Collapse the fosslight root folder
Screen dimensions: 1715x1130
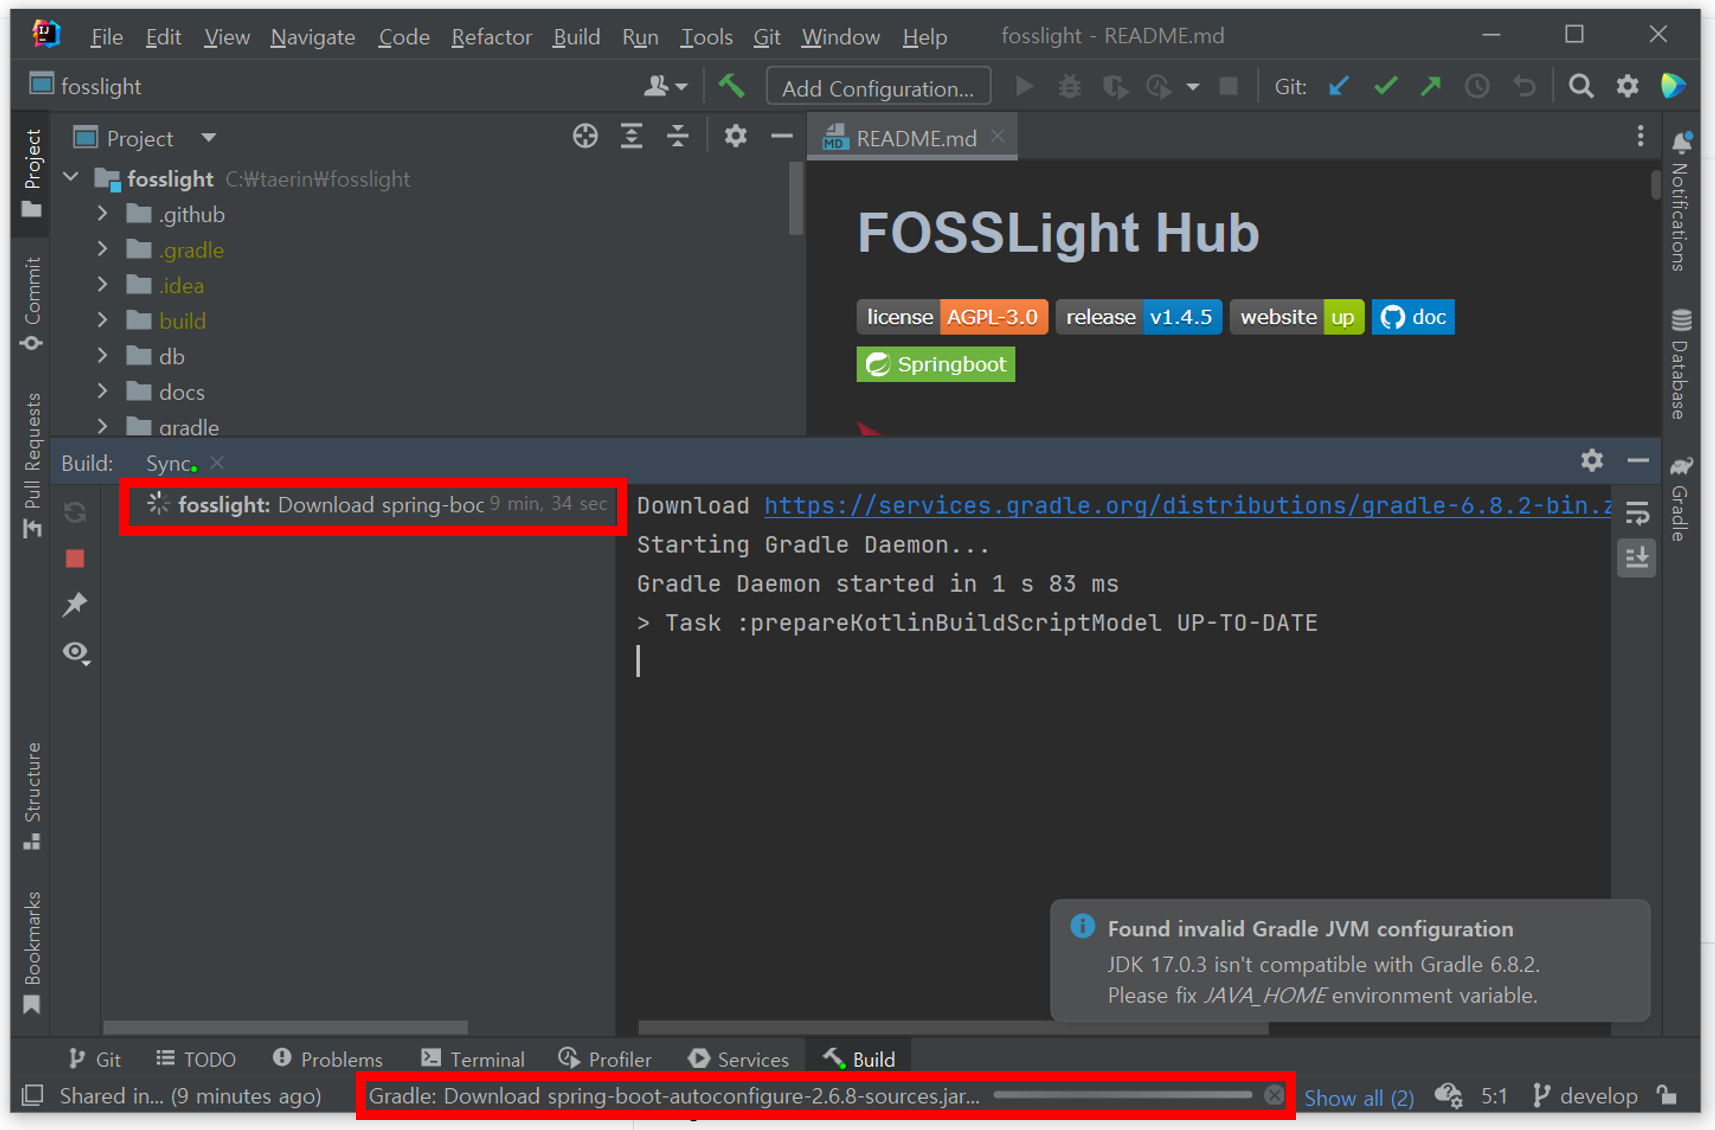click(x=71, y=178)
